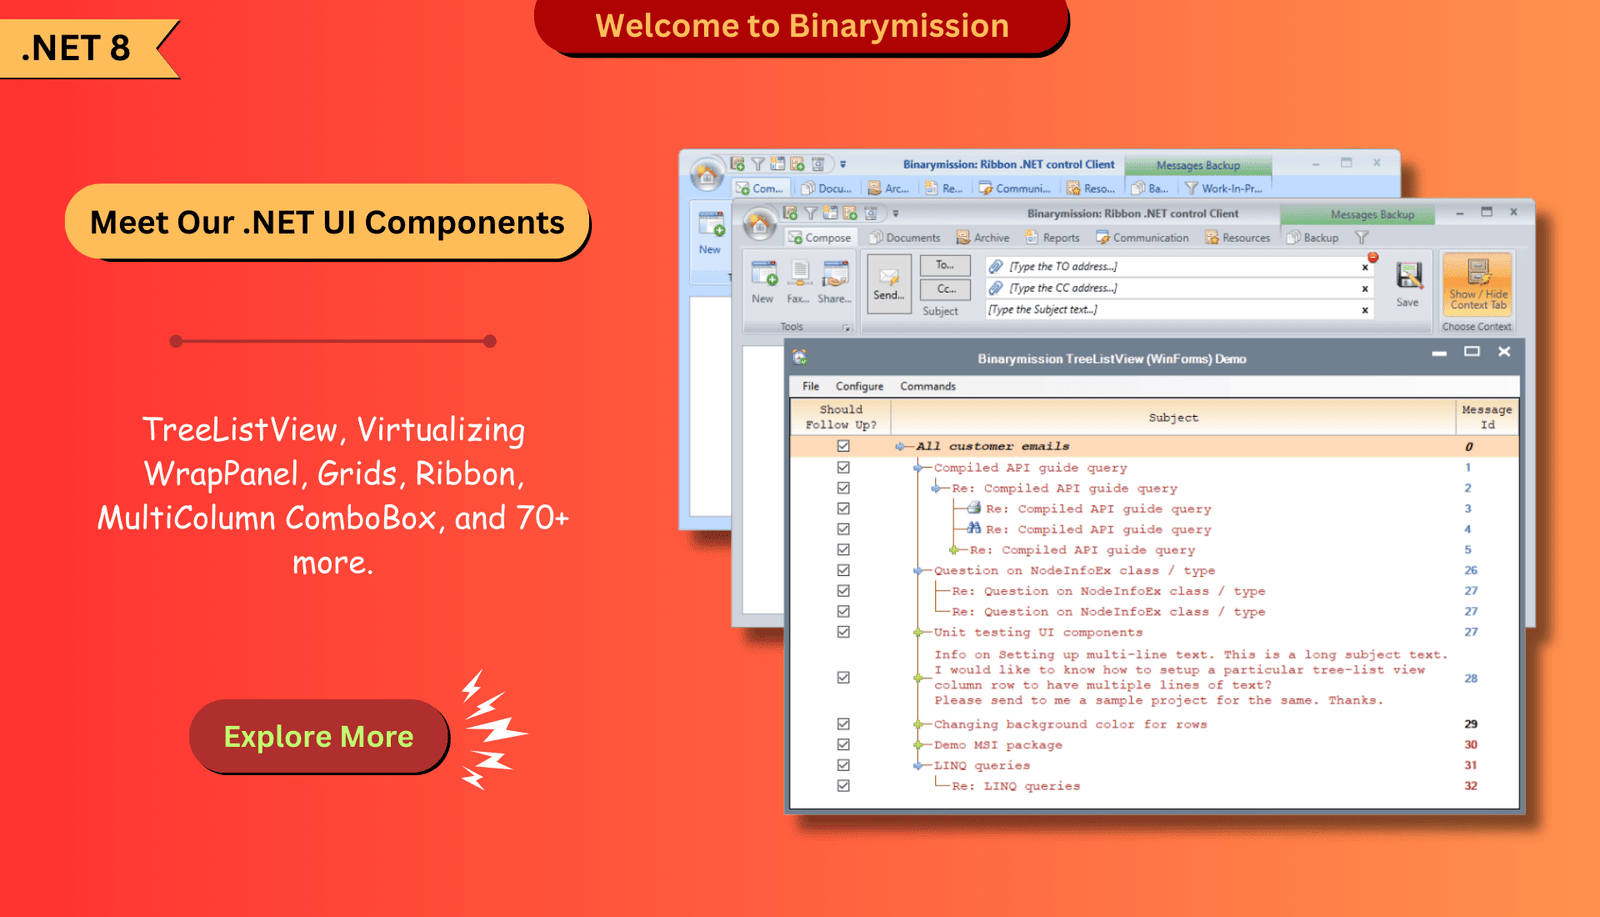
Task: Collapse the LINQ queries node id 31
Action: tap(918, 766)
